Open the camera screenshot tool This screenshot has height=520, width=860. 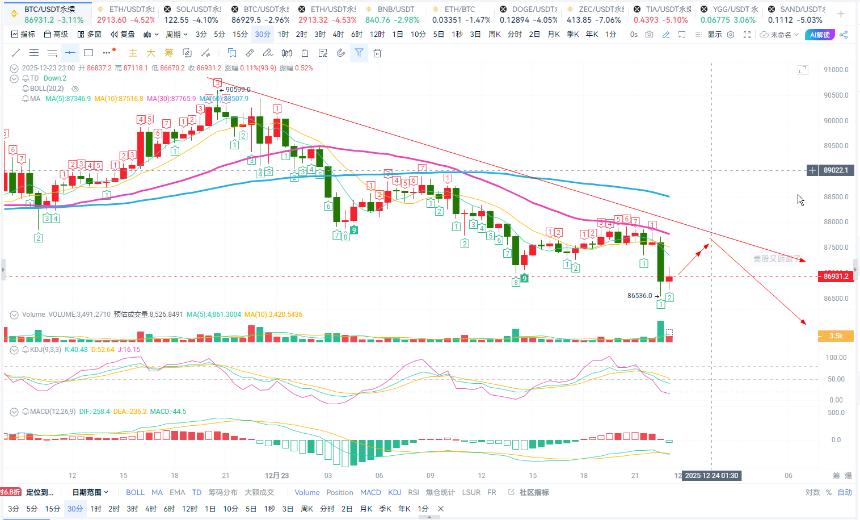coord(649,34)
